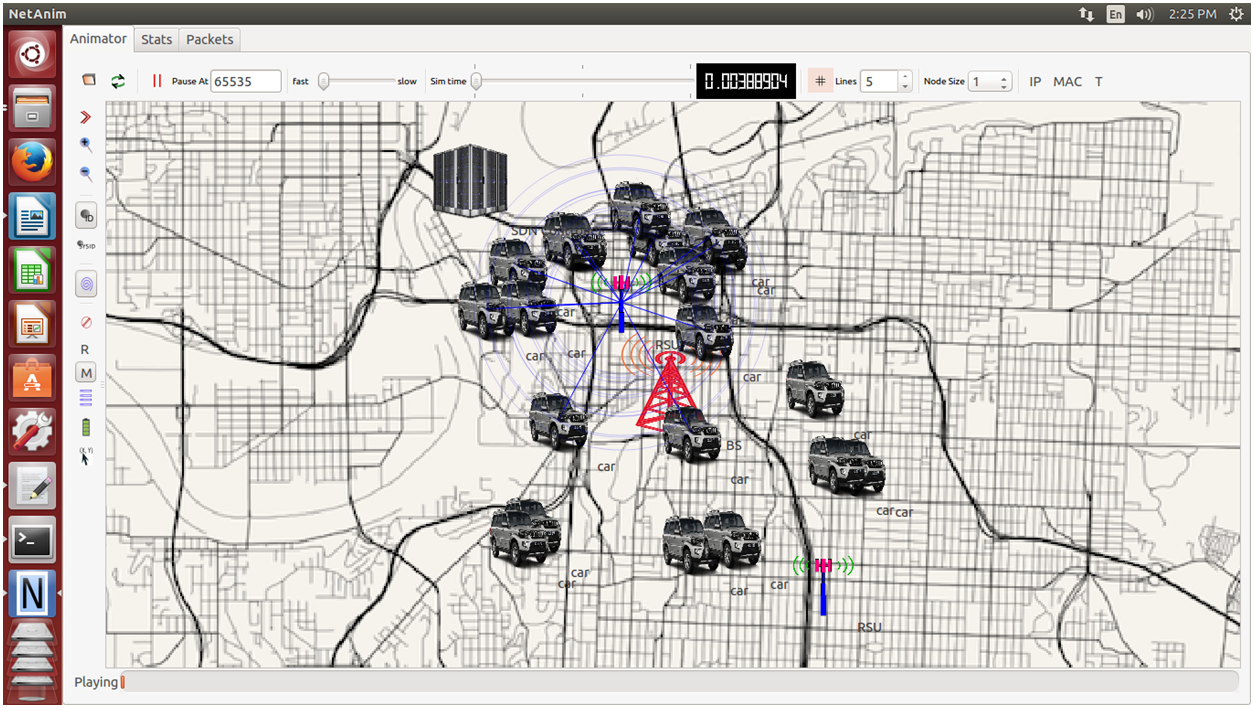1253x708 pixels.
Task: Click the simulation time LCD display
Action: pos(746,81)
